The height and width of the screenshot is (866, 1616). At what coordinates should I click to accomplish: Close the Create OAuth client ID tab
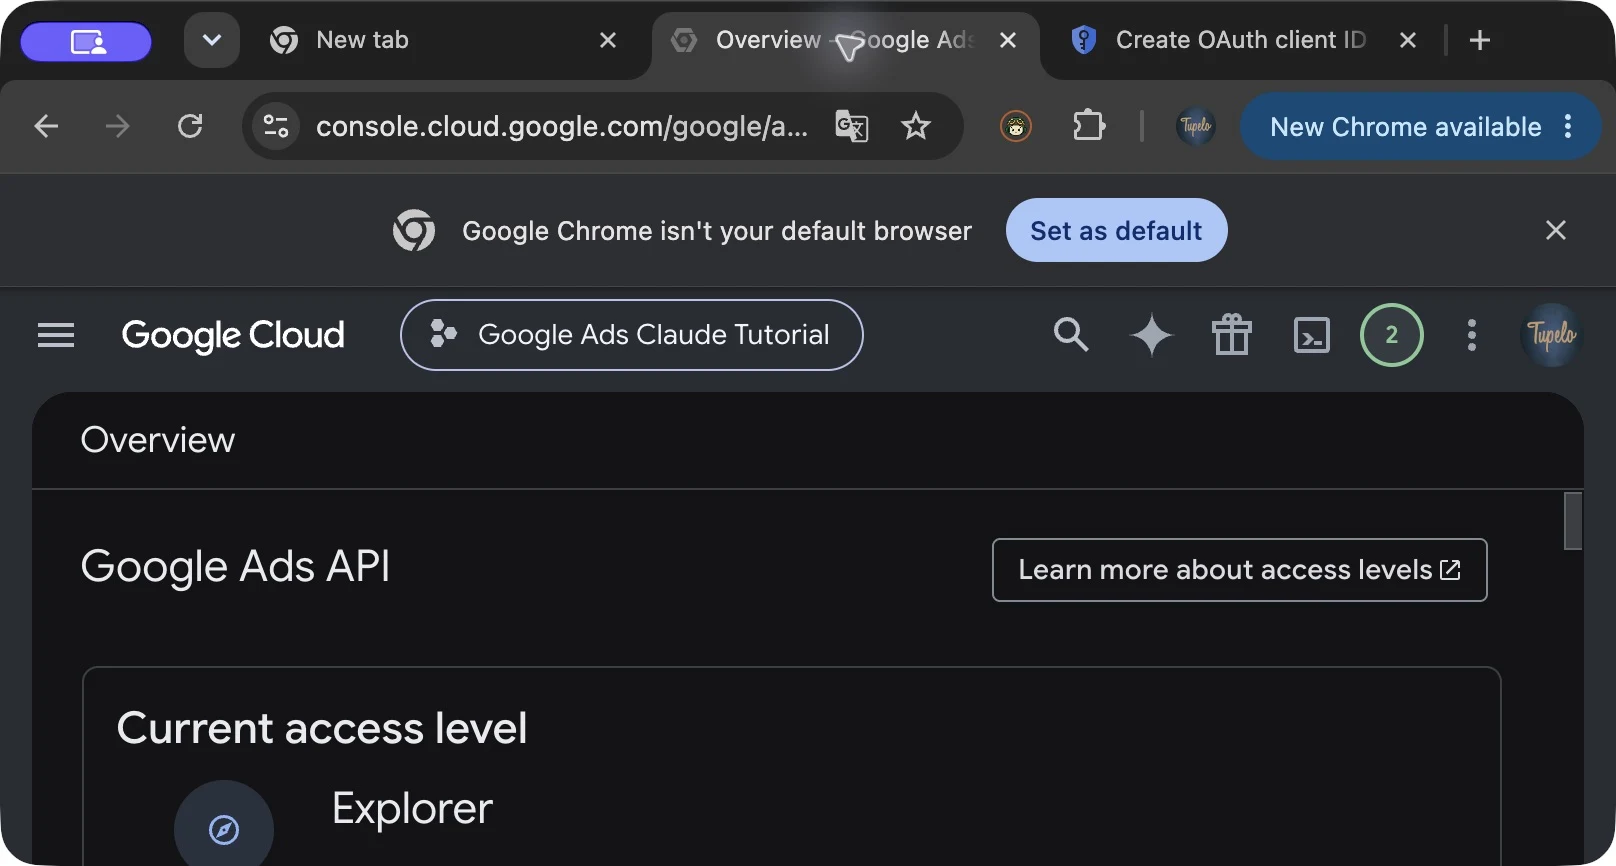1408,40
